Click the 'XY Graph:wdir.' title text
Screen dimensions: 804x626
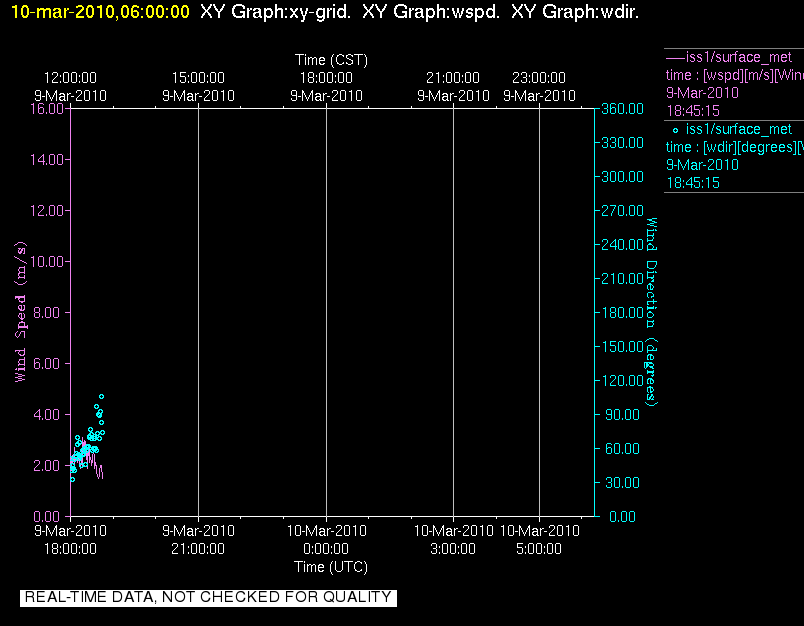pos(575,12)
